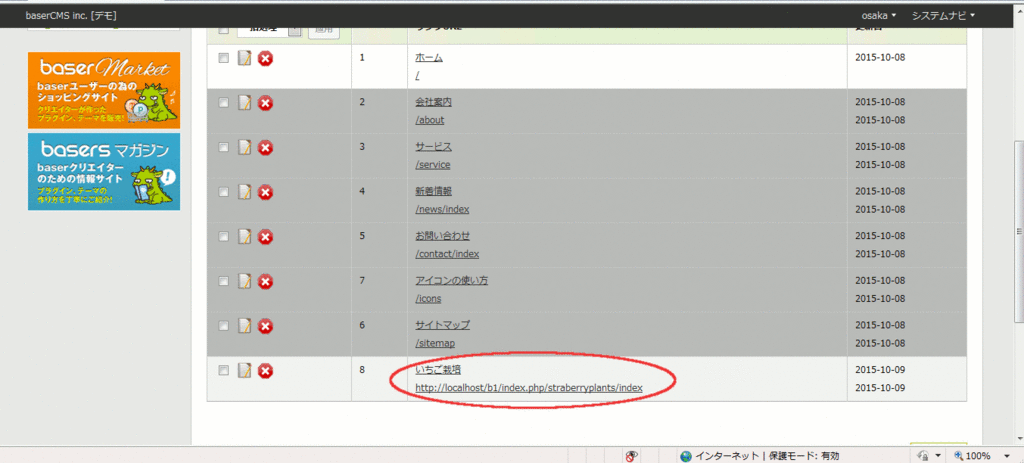Open the アイコンの使い方 menu link
Screen dimensions: 1024x463
452,281
